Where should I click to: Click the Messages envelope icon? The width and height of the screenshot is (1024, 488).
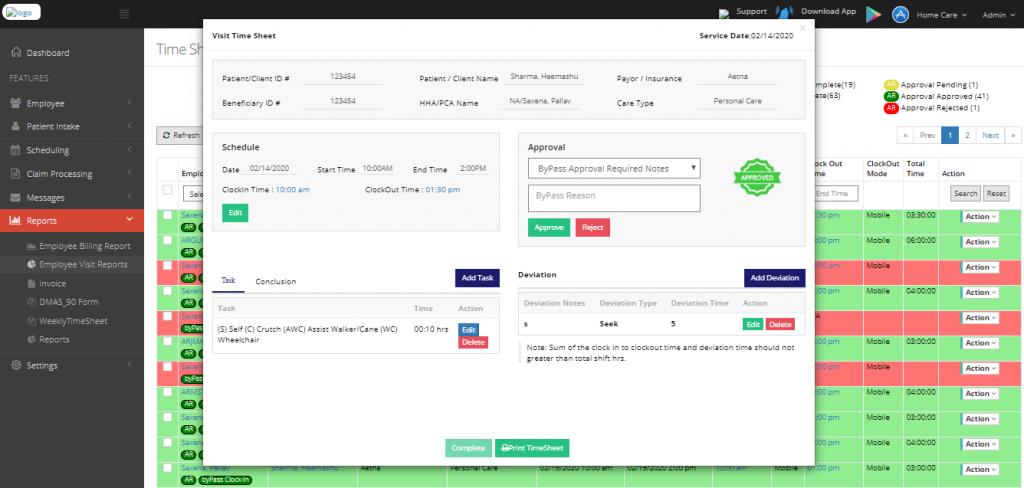pyautogui.click(x=16, y=198)
